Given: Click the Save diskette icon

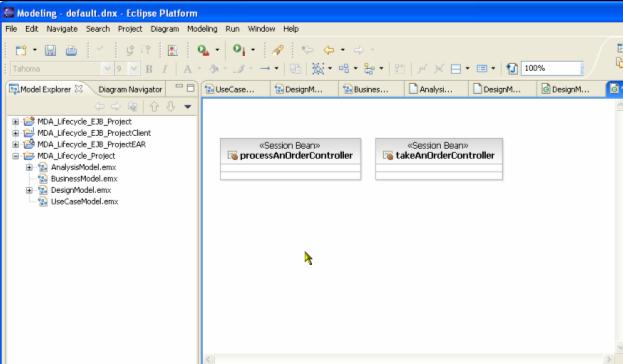Looking at the screenshot, I should tap(50, 50).
